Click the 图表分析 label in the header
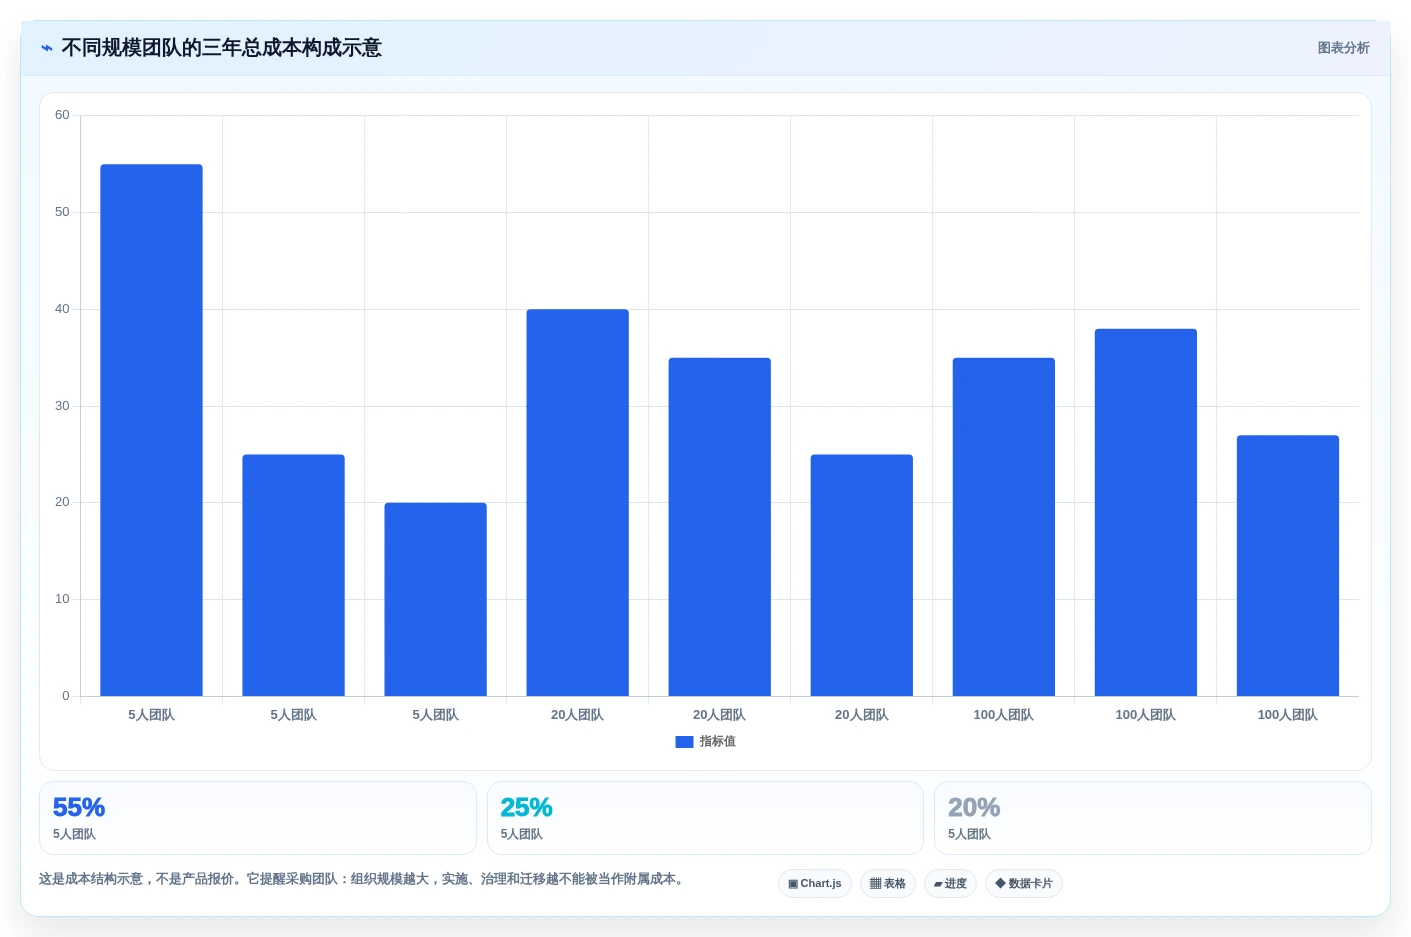 coord(1343,48)
